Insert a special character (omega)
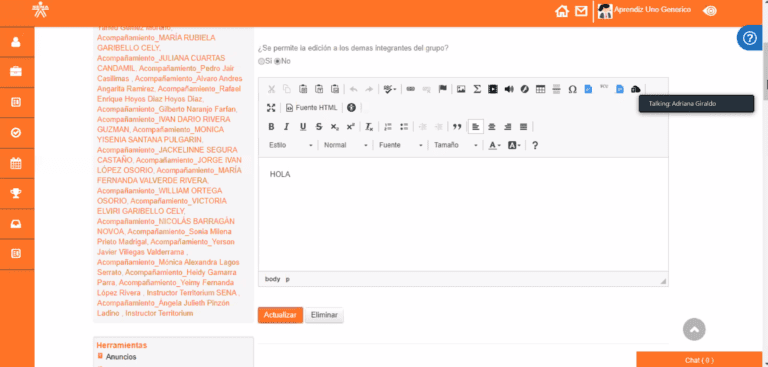The height and width of the screenshot is (367, 768). (x=572, y=89)
